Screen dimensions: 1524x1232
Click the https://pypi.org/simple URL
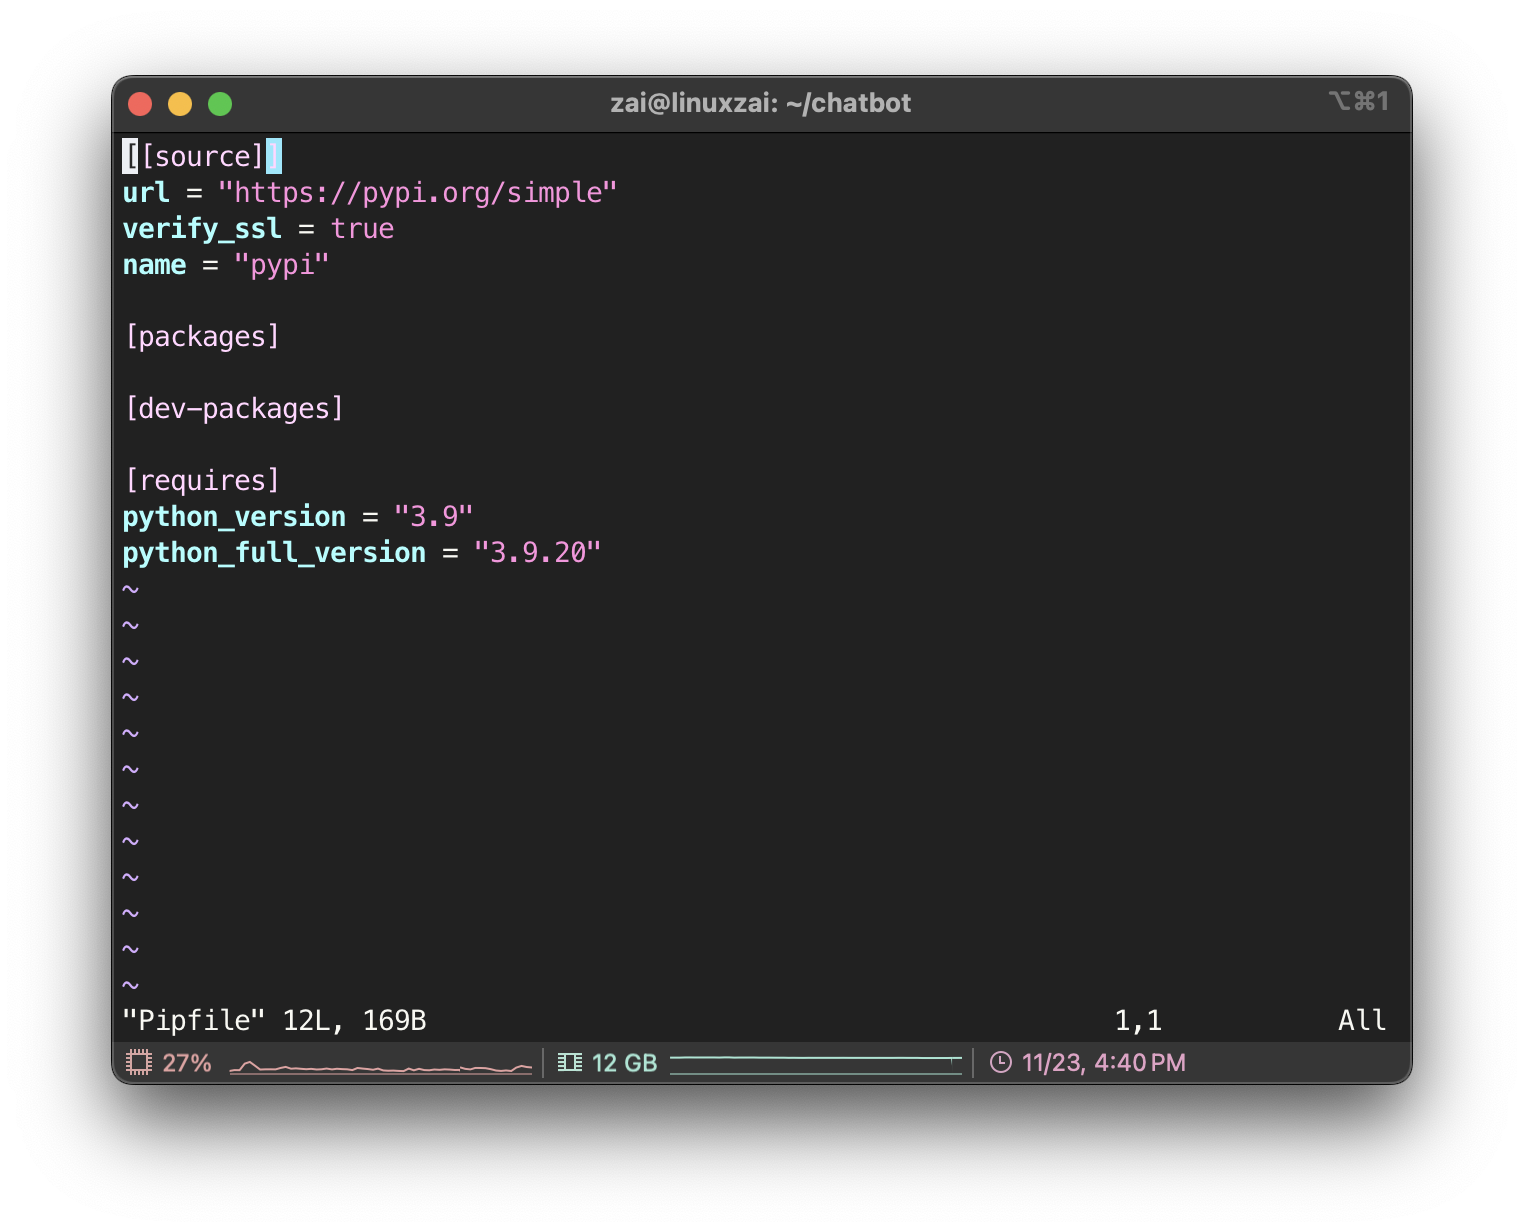(x=418, y=191)
